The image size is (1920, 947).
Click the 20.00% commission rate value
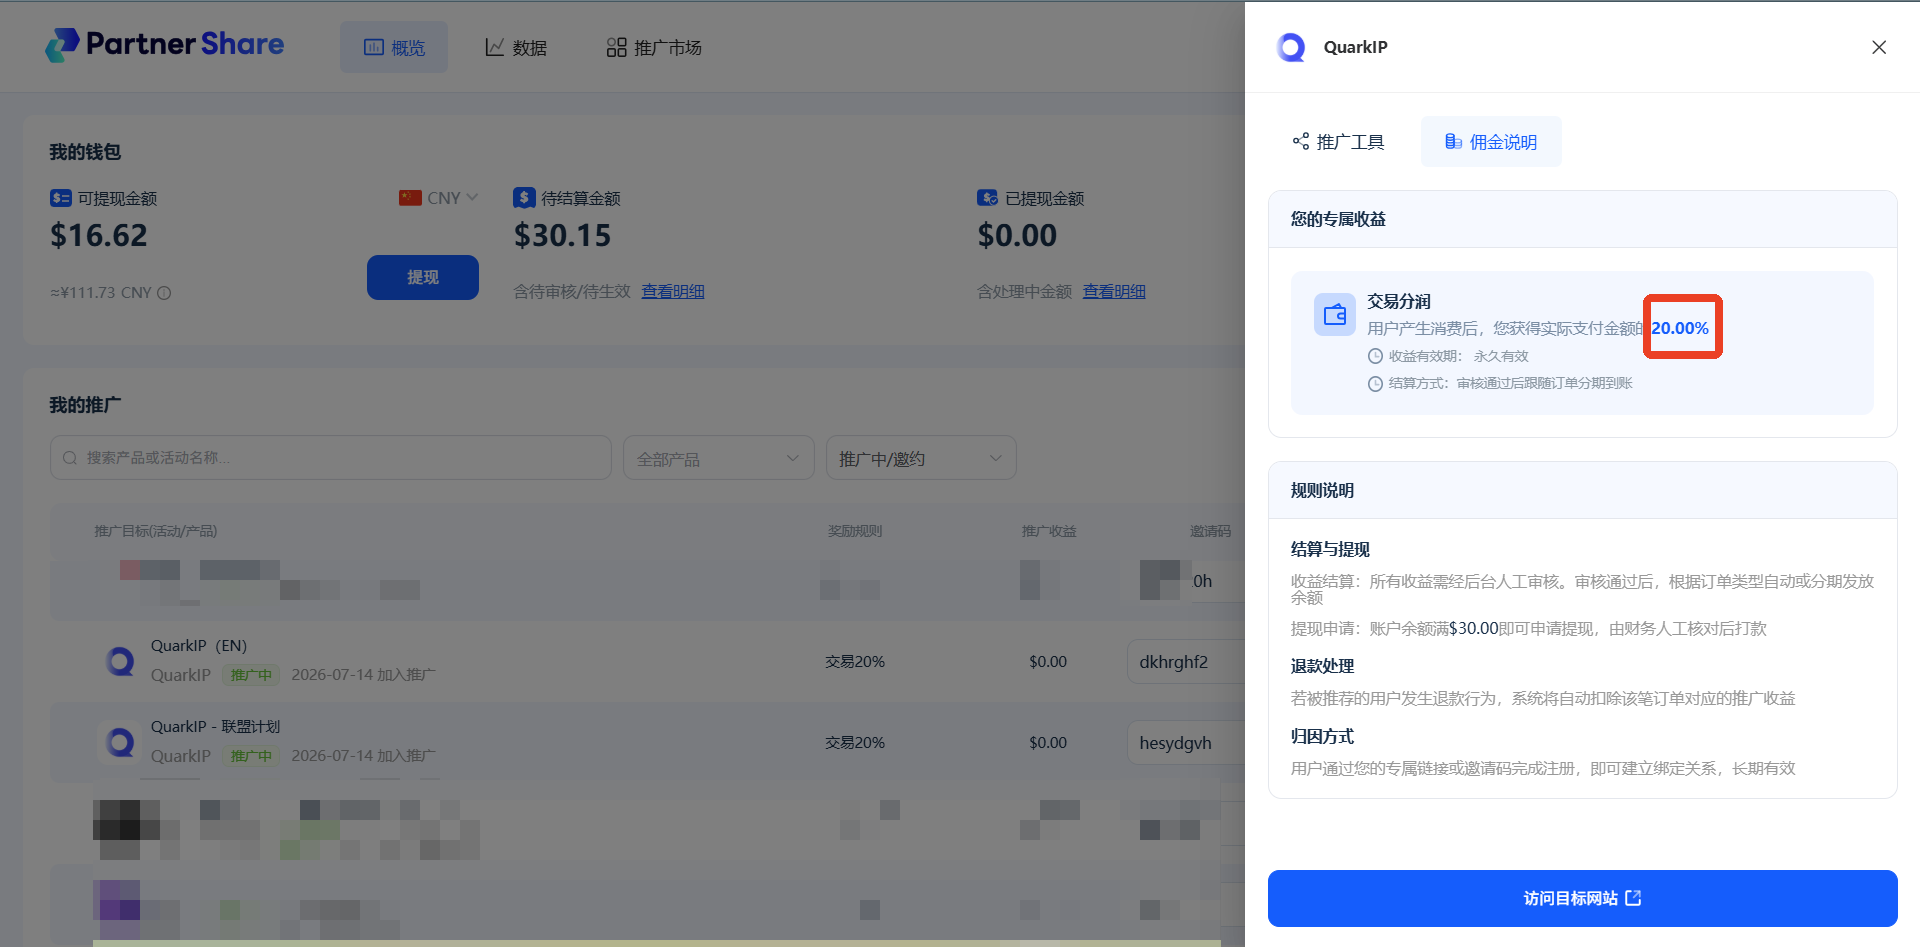click(x=1680, y=328)
